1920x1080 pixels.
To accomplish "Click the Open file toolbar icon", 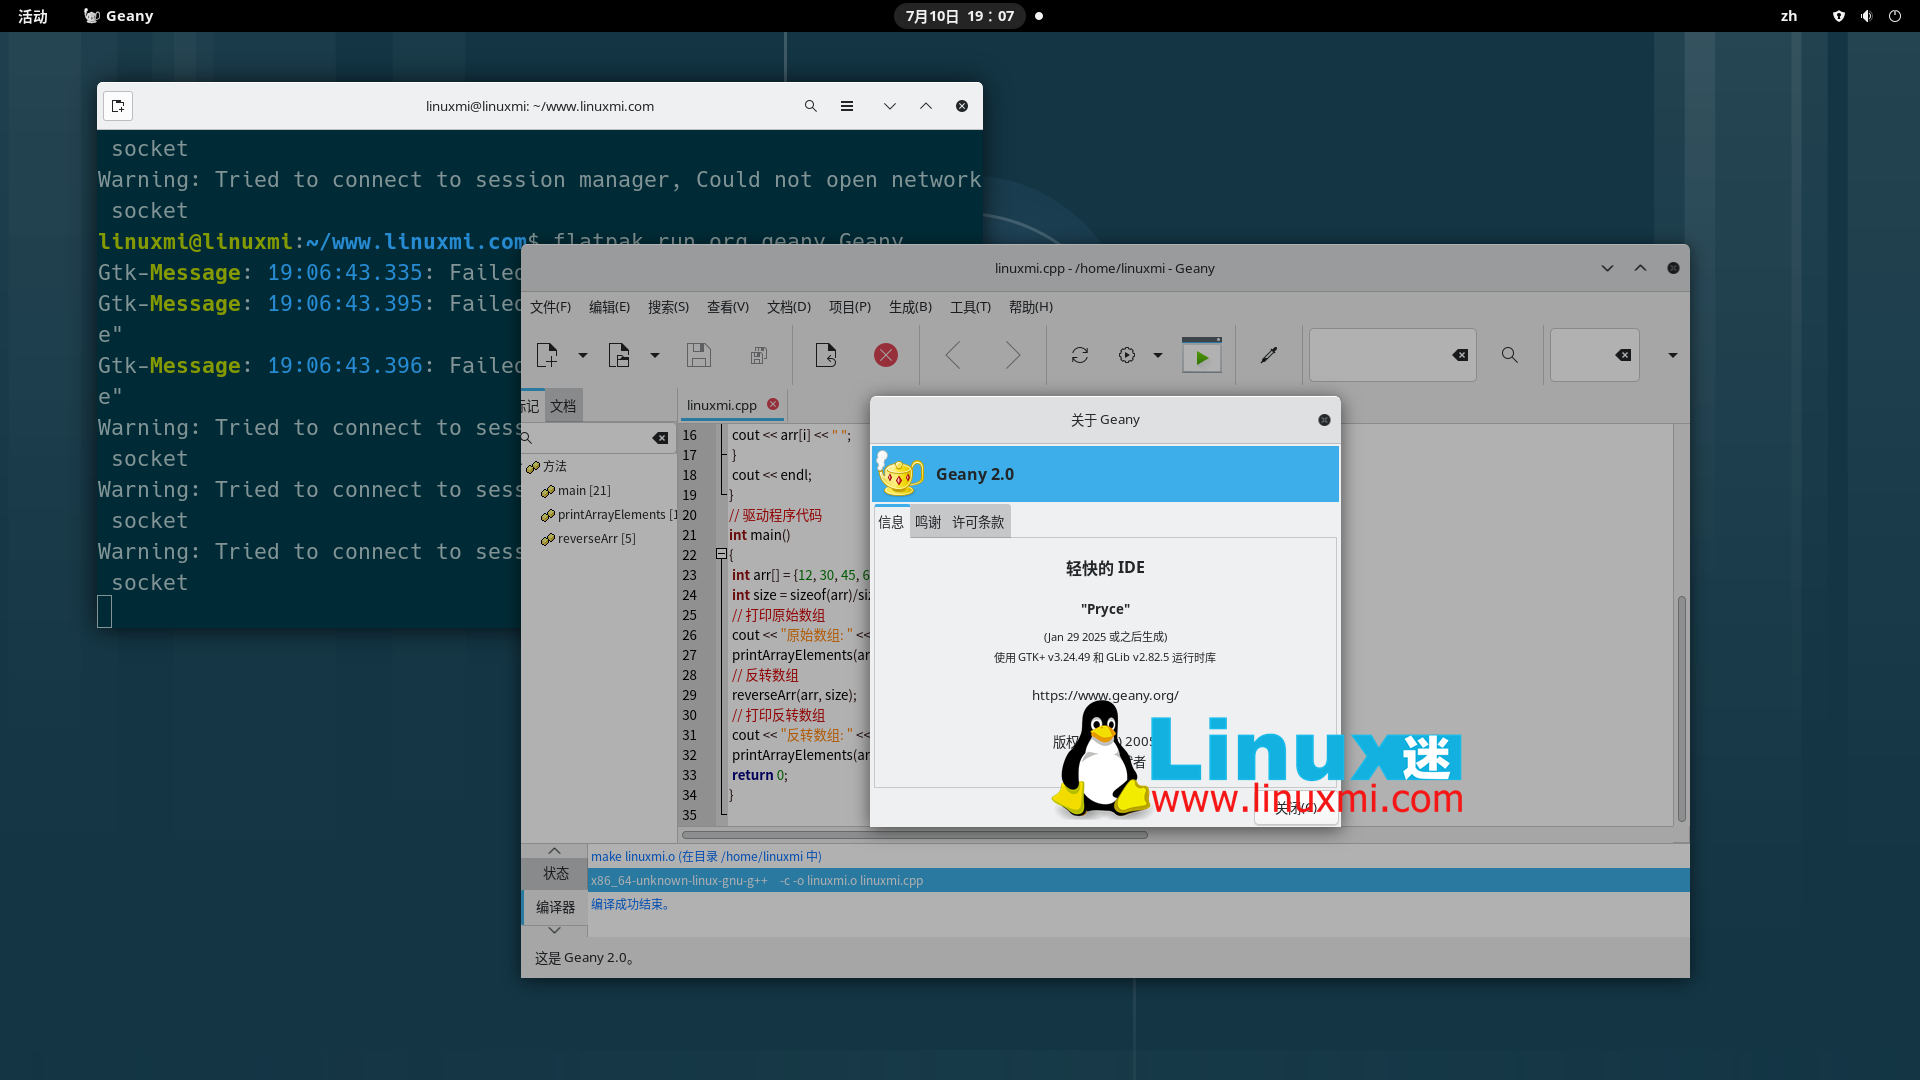I will [619, 355].
